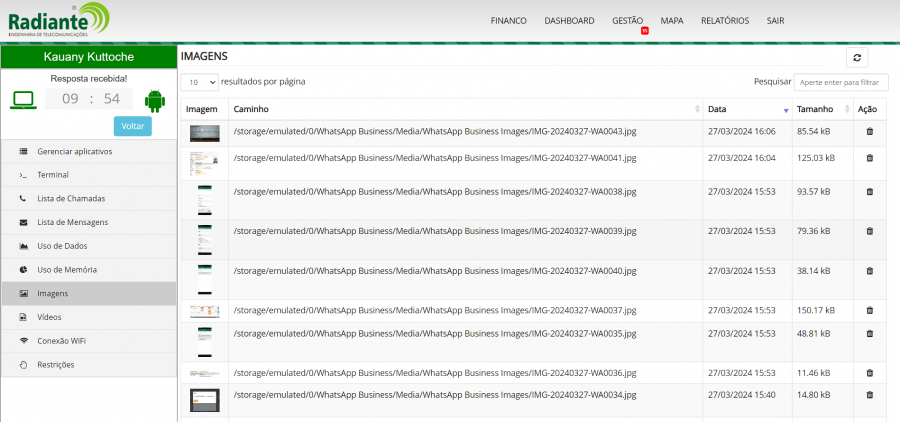
Task: Remove IMG-20240327-WA0038.jpg using its trash icon
Action: [869, 191]
